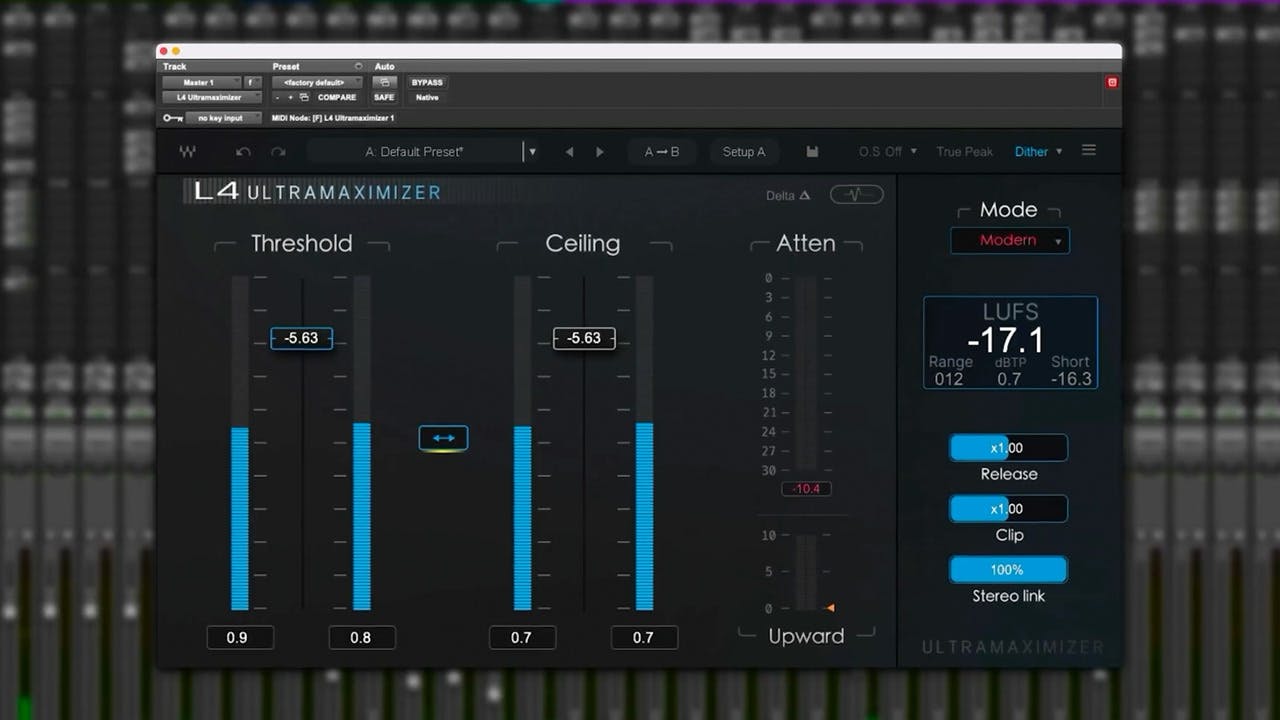This screenshot has width=1280, height=720.
Task: Click the COMPARE button
Action: 337,97
